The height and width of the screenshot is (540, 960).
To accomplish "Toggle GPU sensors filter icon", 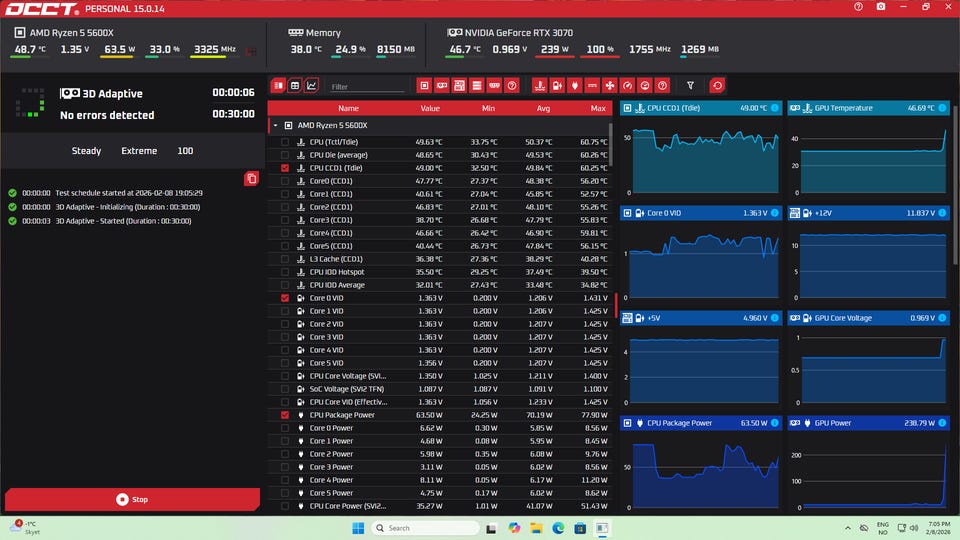I will (442, 86).
